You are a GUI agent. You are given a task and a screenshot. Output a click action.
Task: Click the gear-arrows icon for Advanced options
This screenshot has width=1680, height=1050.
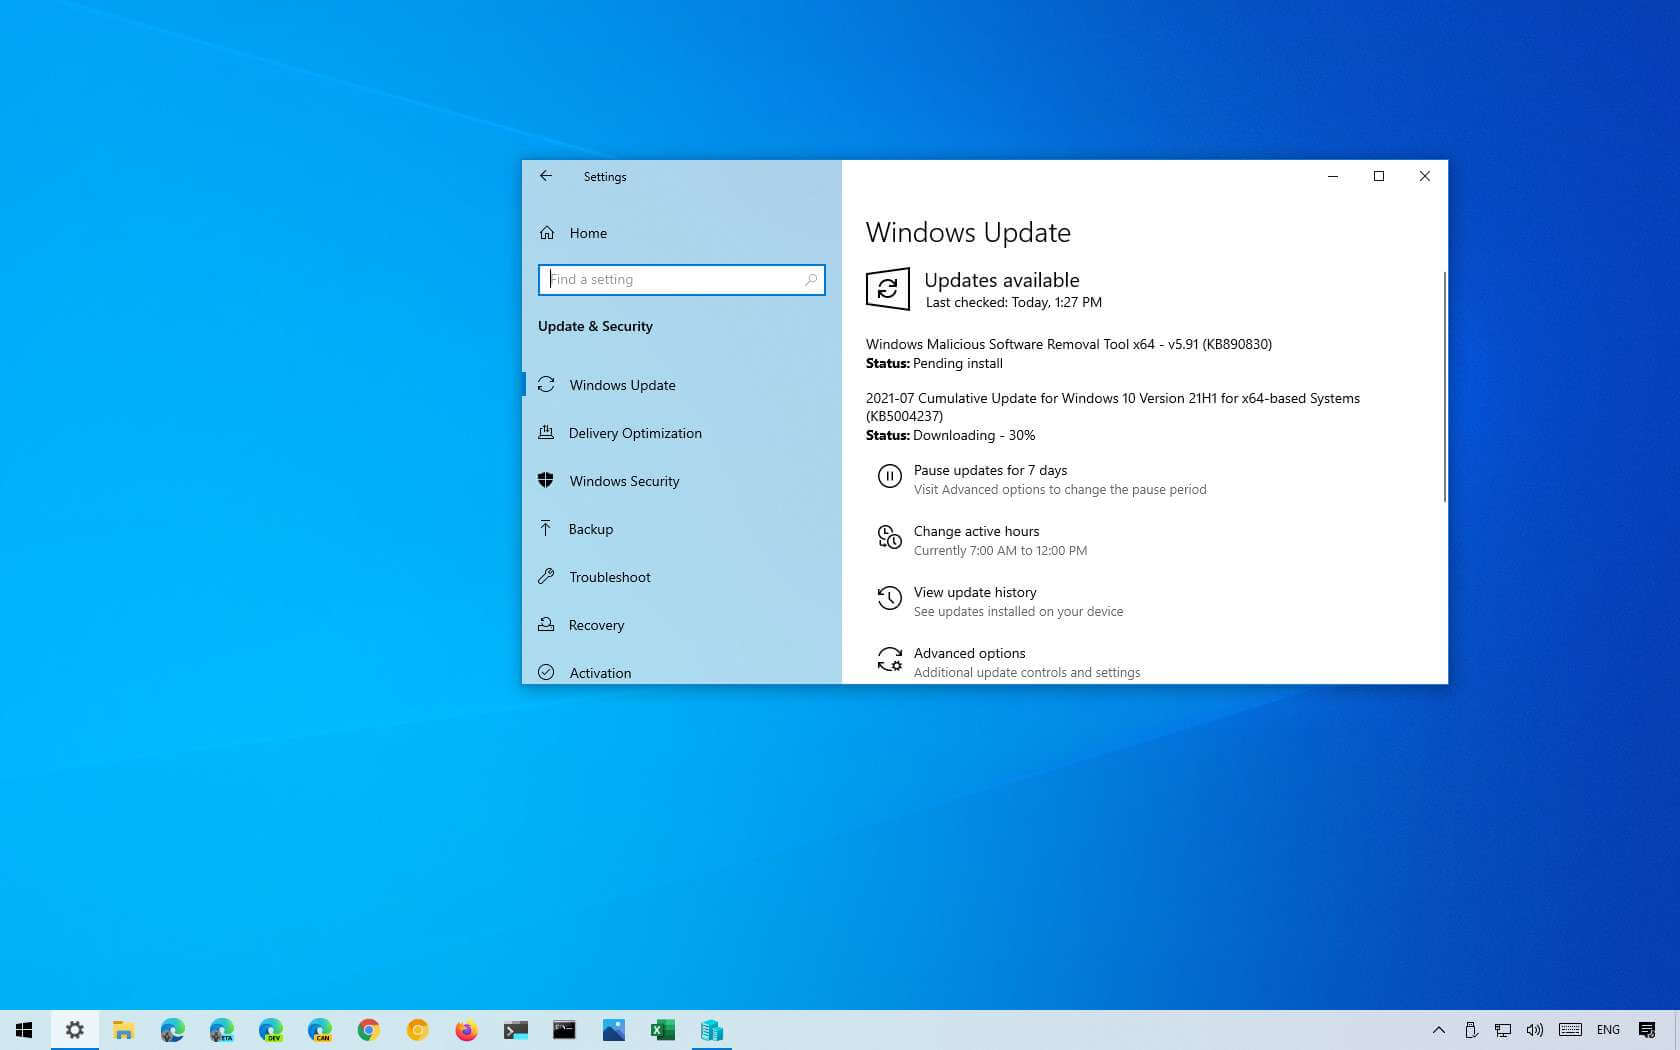[889, 659]
